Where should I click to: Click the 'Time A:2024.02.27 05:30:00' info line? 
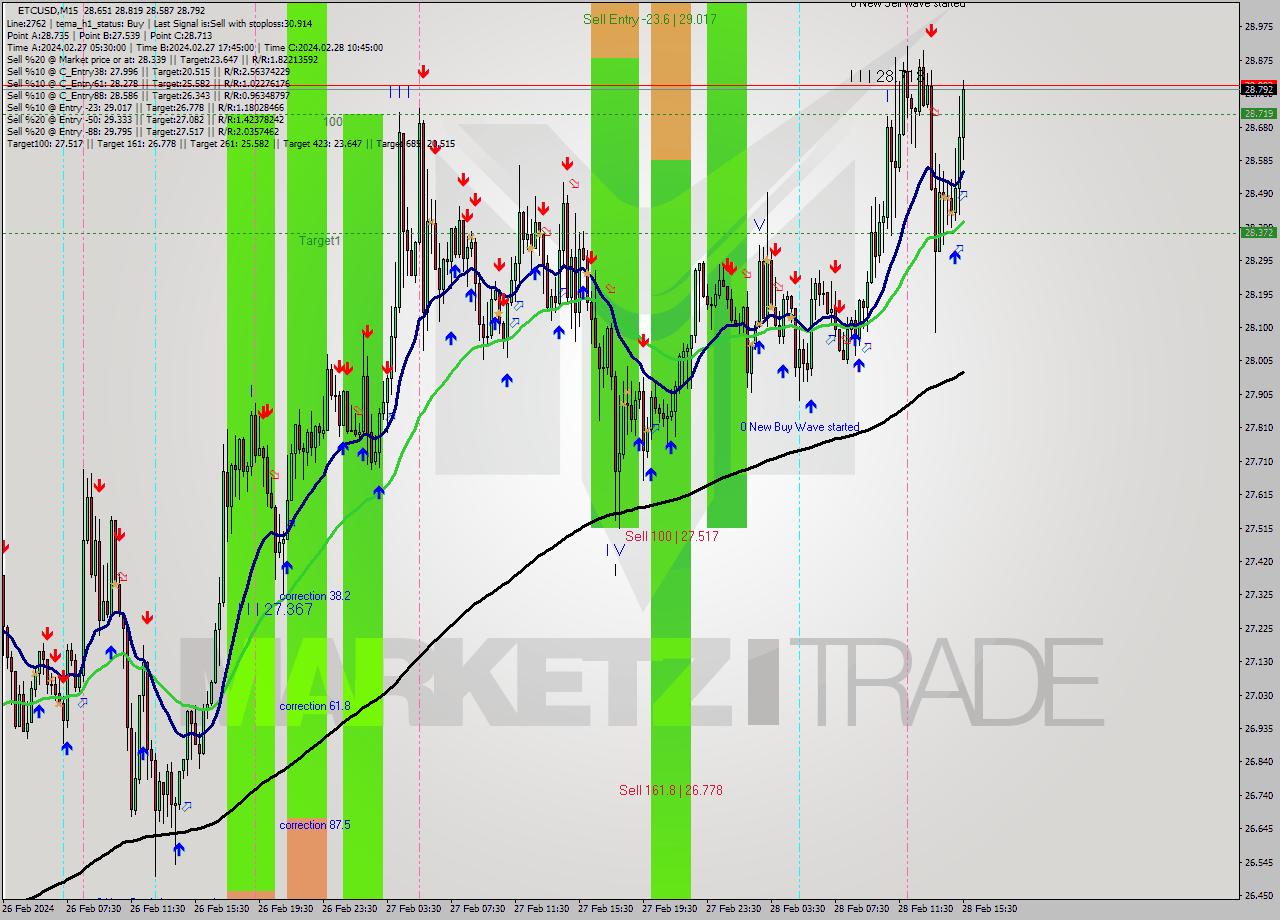[x=195, y=47]
